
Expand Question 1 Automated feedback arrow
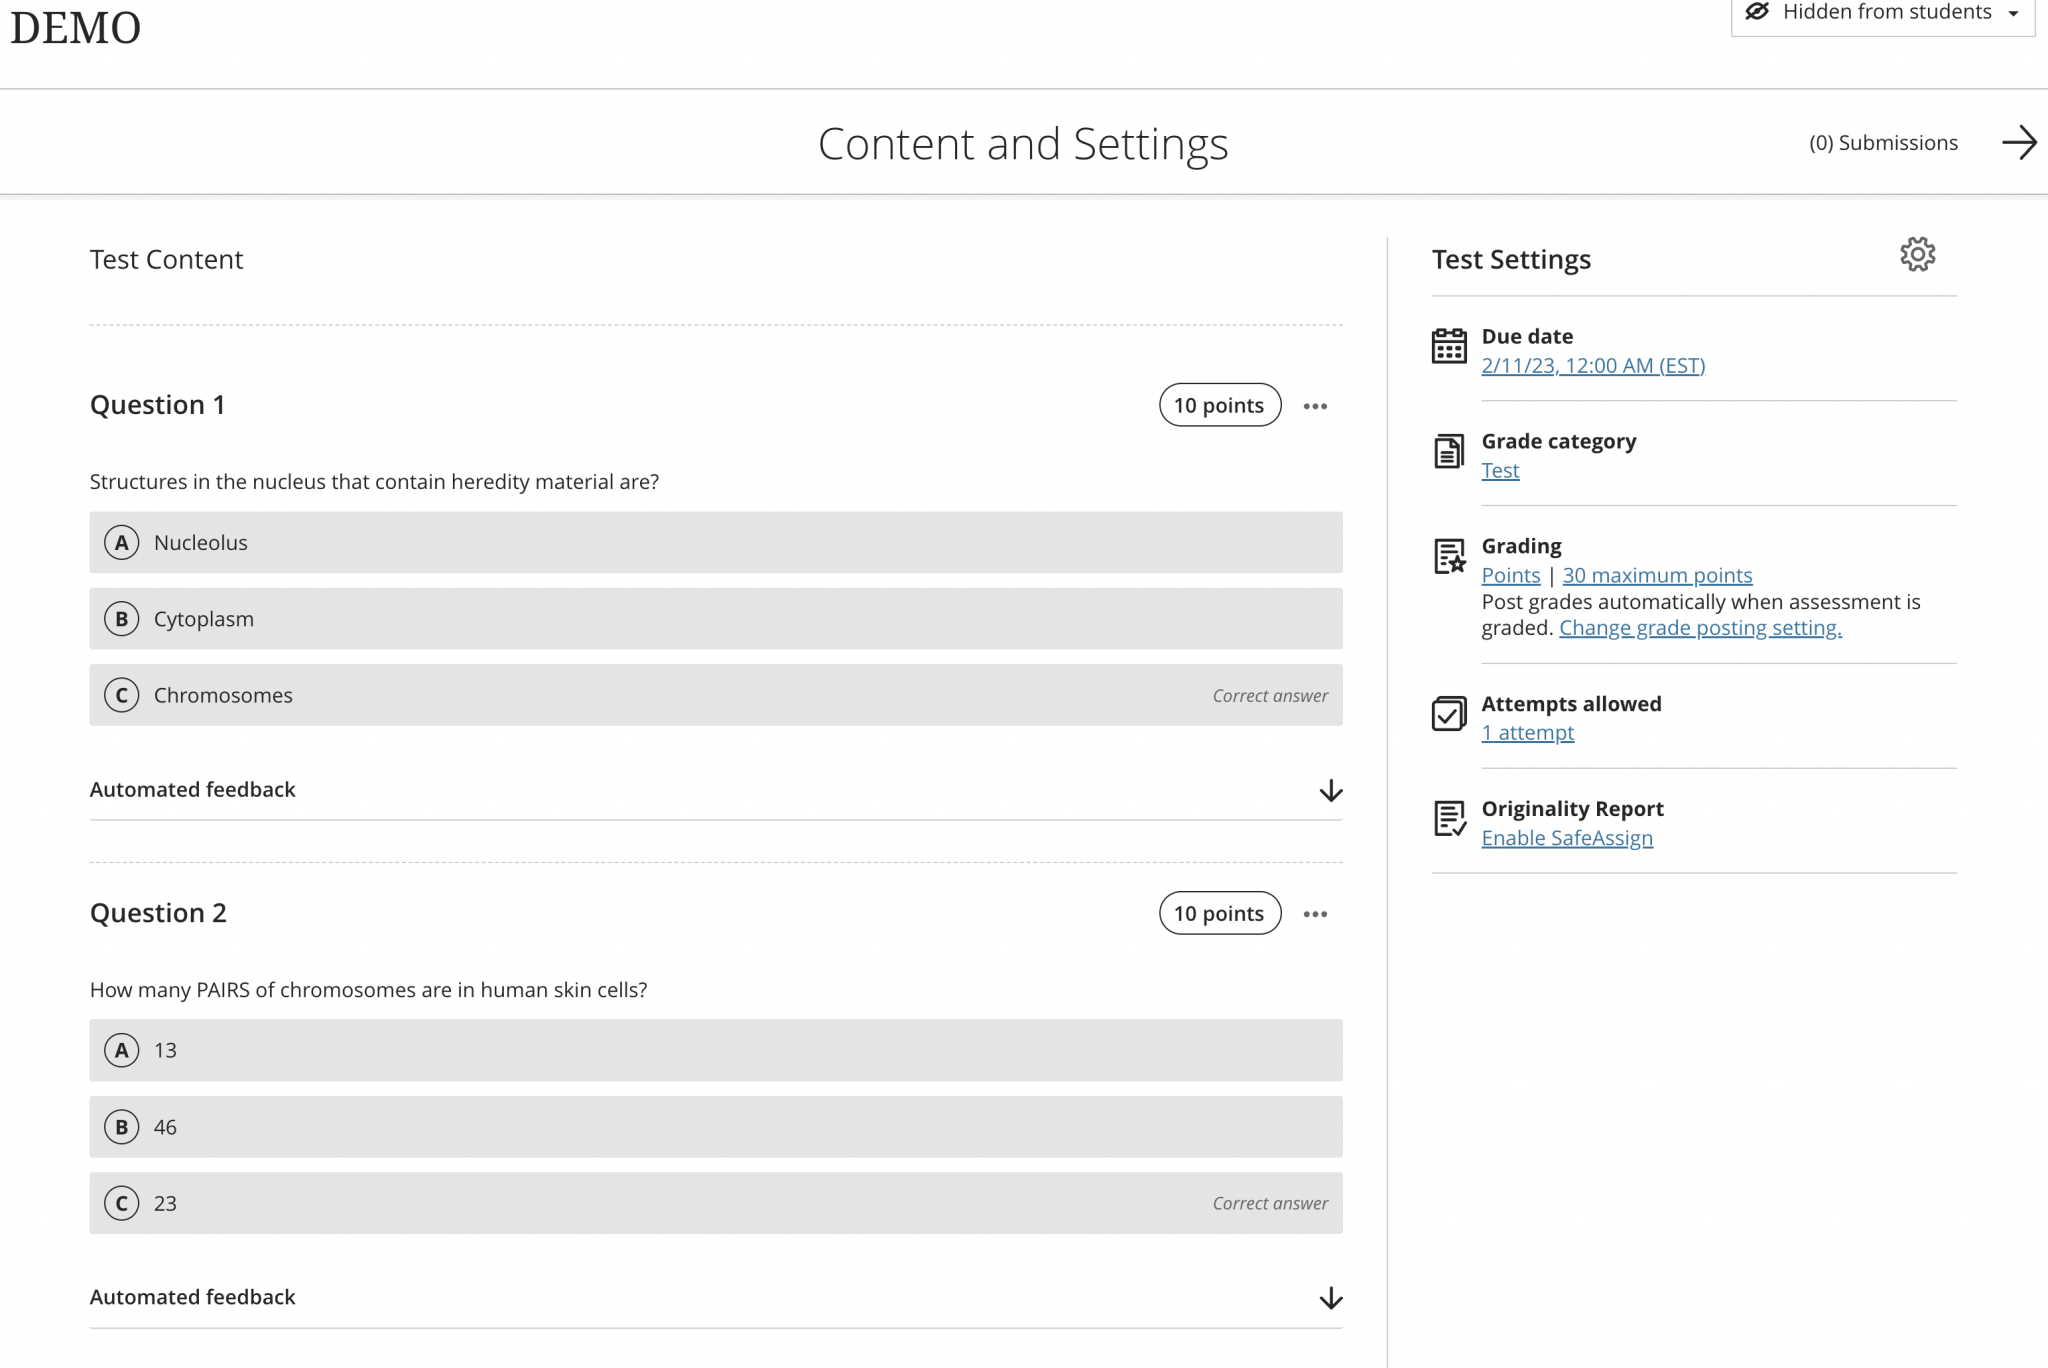point(1330,791)
